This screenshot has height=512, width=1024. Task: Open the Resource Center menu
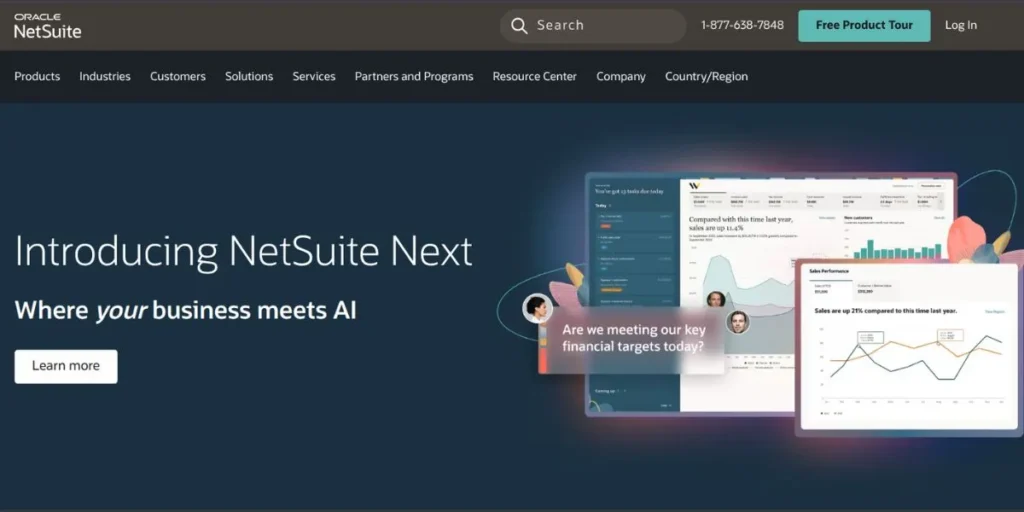pyautogui.click(x=535, y=76)
